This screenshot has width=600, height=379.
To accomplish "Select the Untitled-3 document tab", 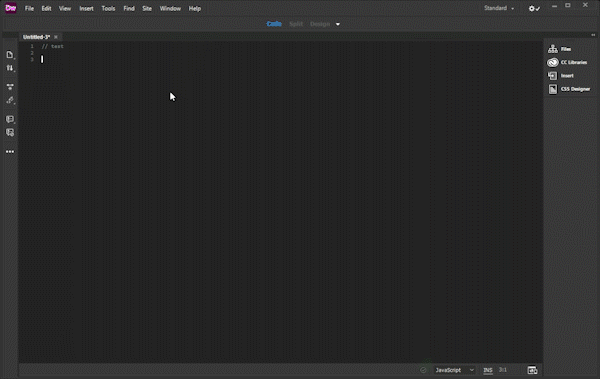I will [x=36, y=37].
